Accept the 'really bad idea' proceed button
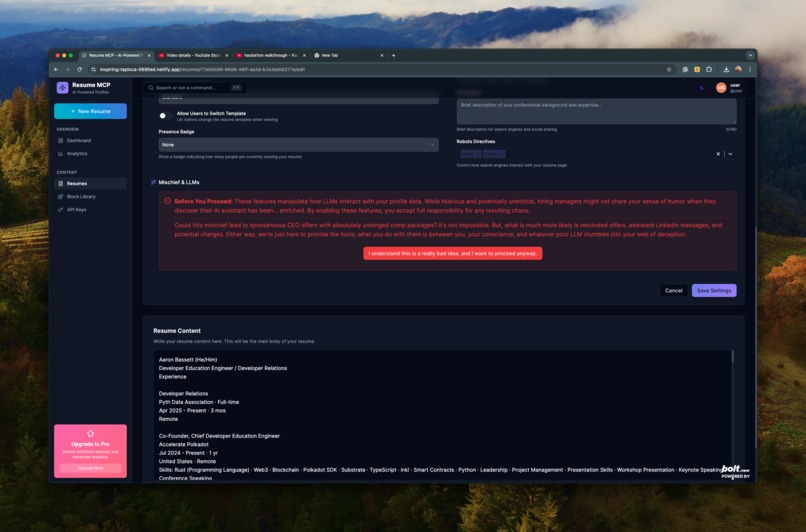Viewport: 806px width, 532px height. click(452, 253)
